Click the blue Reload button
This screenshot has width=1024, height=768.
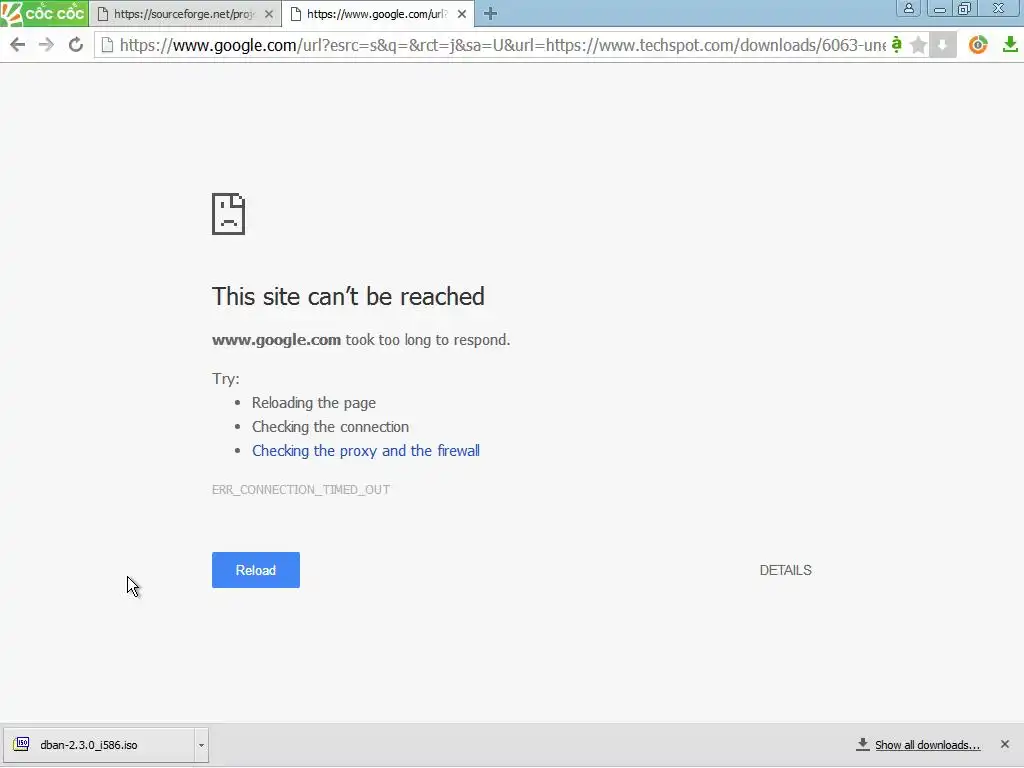(255, 570)
